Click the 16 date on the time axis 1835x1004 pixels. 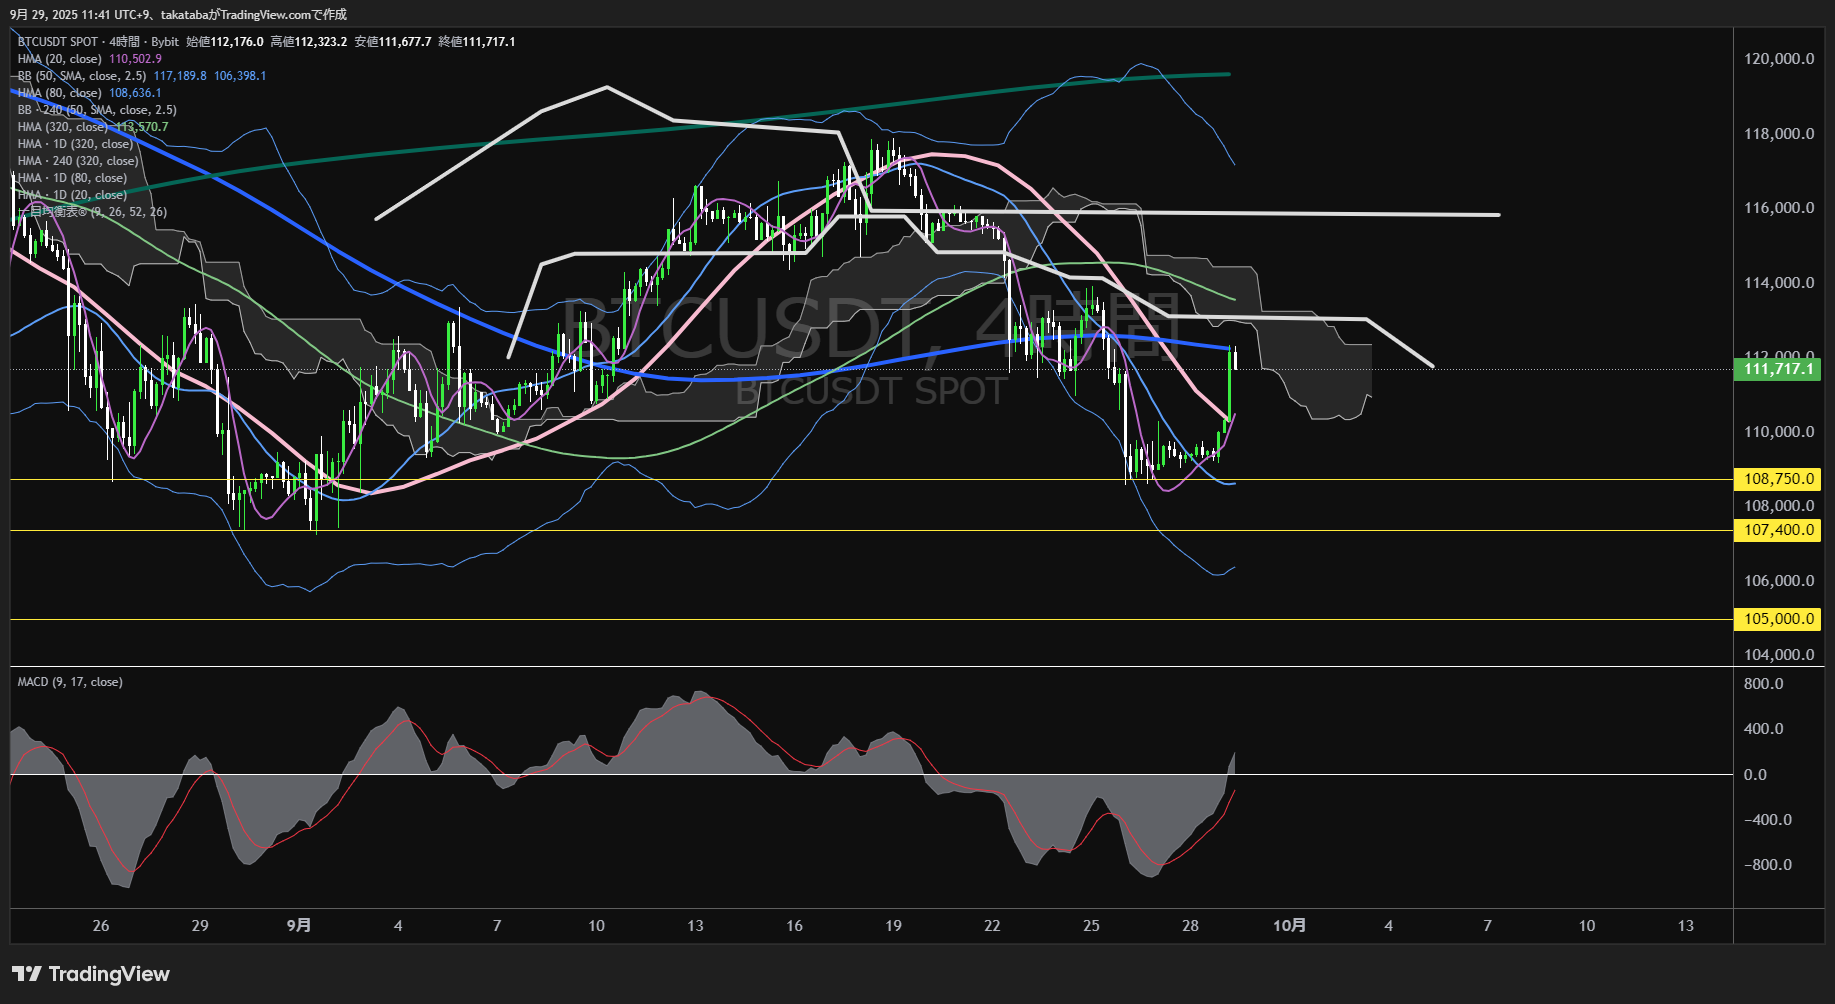tap(794, 926)
